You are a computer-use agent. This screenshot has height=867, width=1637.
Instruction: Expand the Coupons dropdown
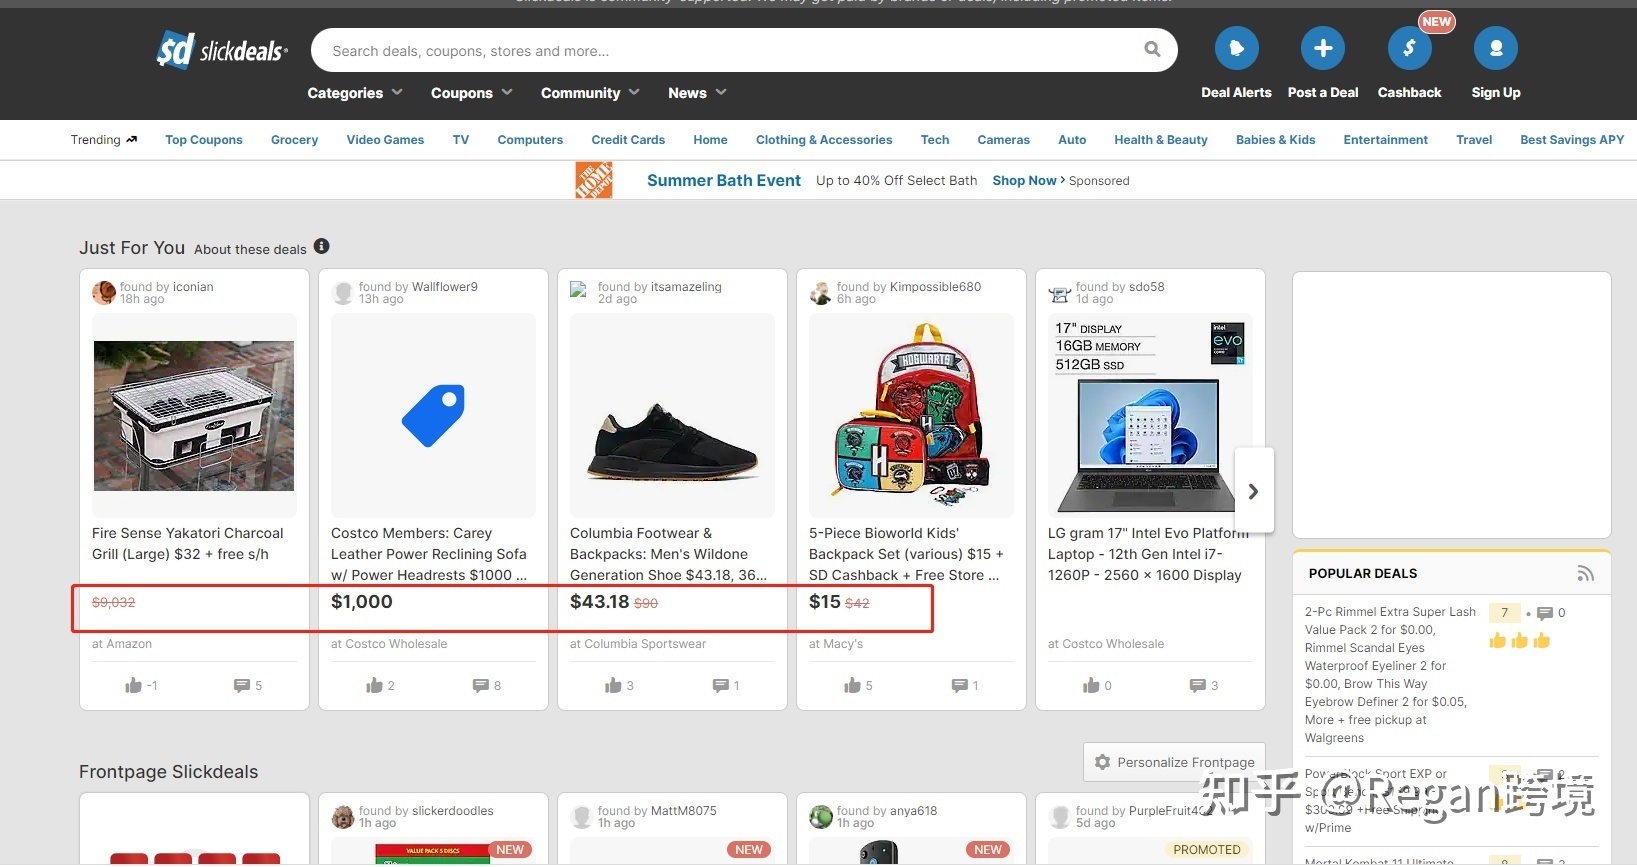471,93
